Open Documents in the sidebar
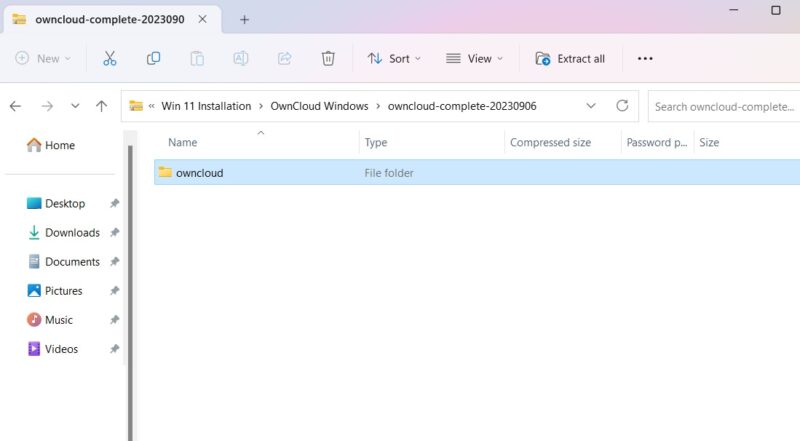The width and height of the screenshot is (800, 441). tap(63, 262)
